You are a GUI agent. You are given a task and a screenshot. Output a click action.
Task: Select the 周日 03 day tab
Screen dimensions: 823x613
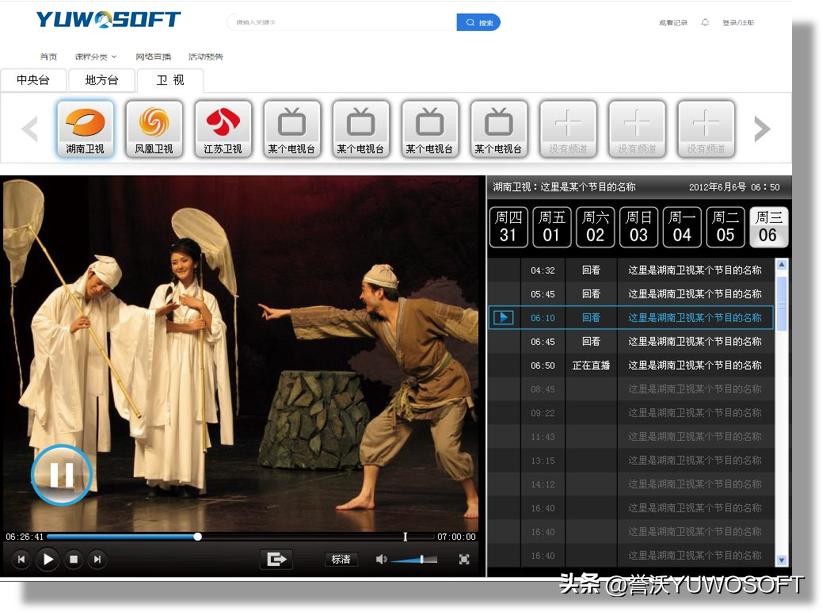638,227
